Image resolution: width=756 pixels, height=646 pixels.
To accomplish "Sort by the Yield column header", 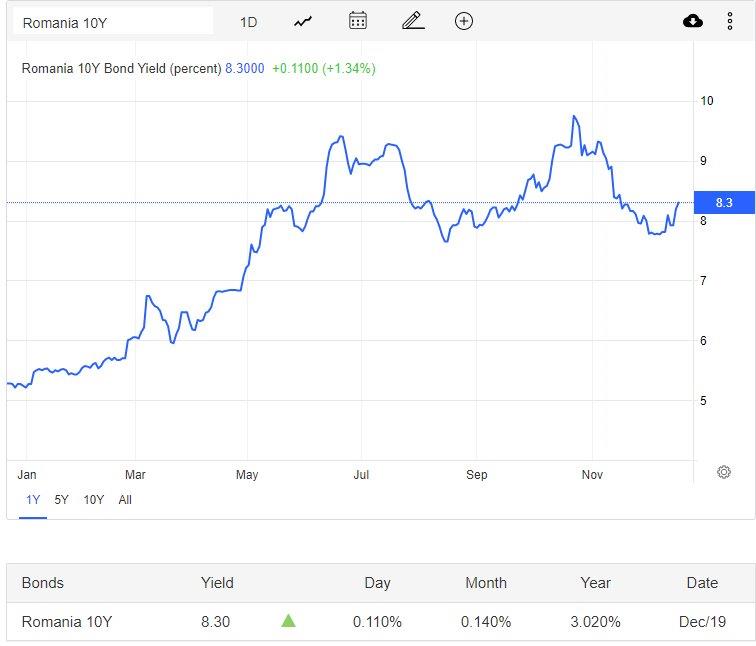I will click(217, 583).
